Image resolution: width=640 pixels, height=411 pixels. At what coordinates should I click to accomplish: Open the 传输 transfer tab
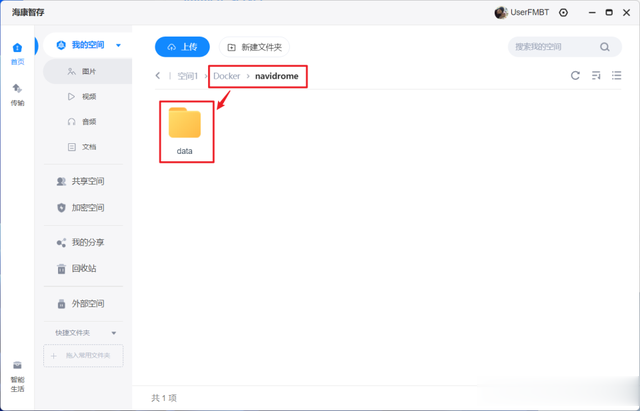pyautogui.click(x=17, y=95)
